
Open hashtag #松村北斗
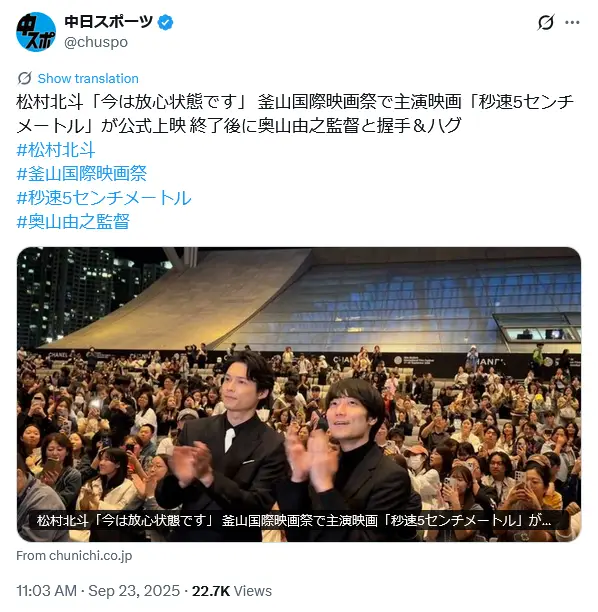click(56, 150)
